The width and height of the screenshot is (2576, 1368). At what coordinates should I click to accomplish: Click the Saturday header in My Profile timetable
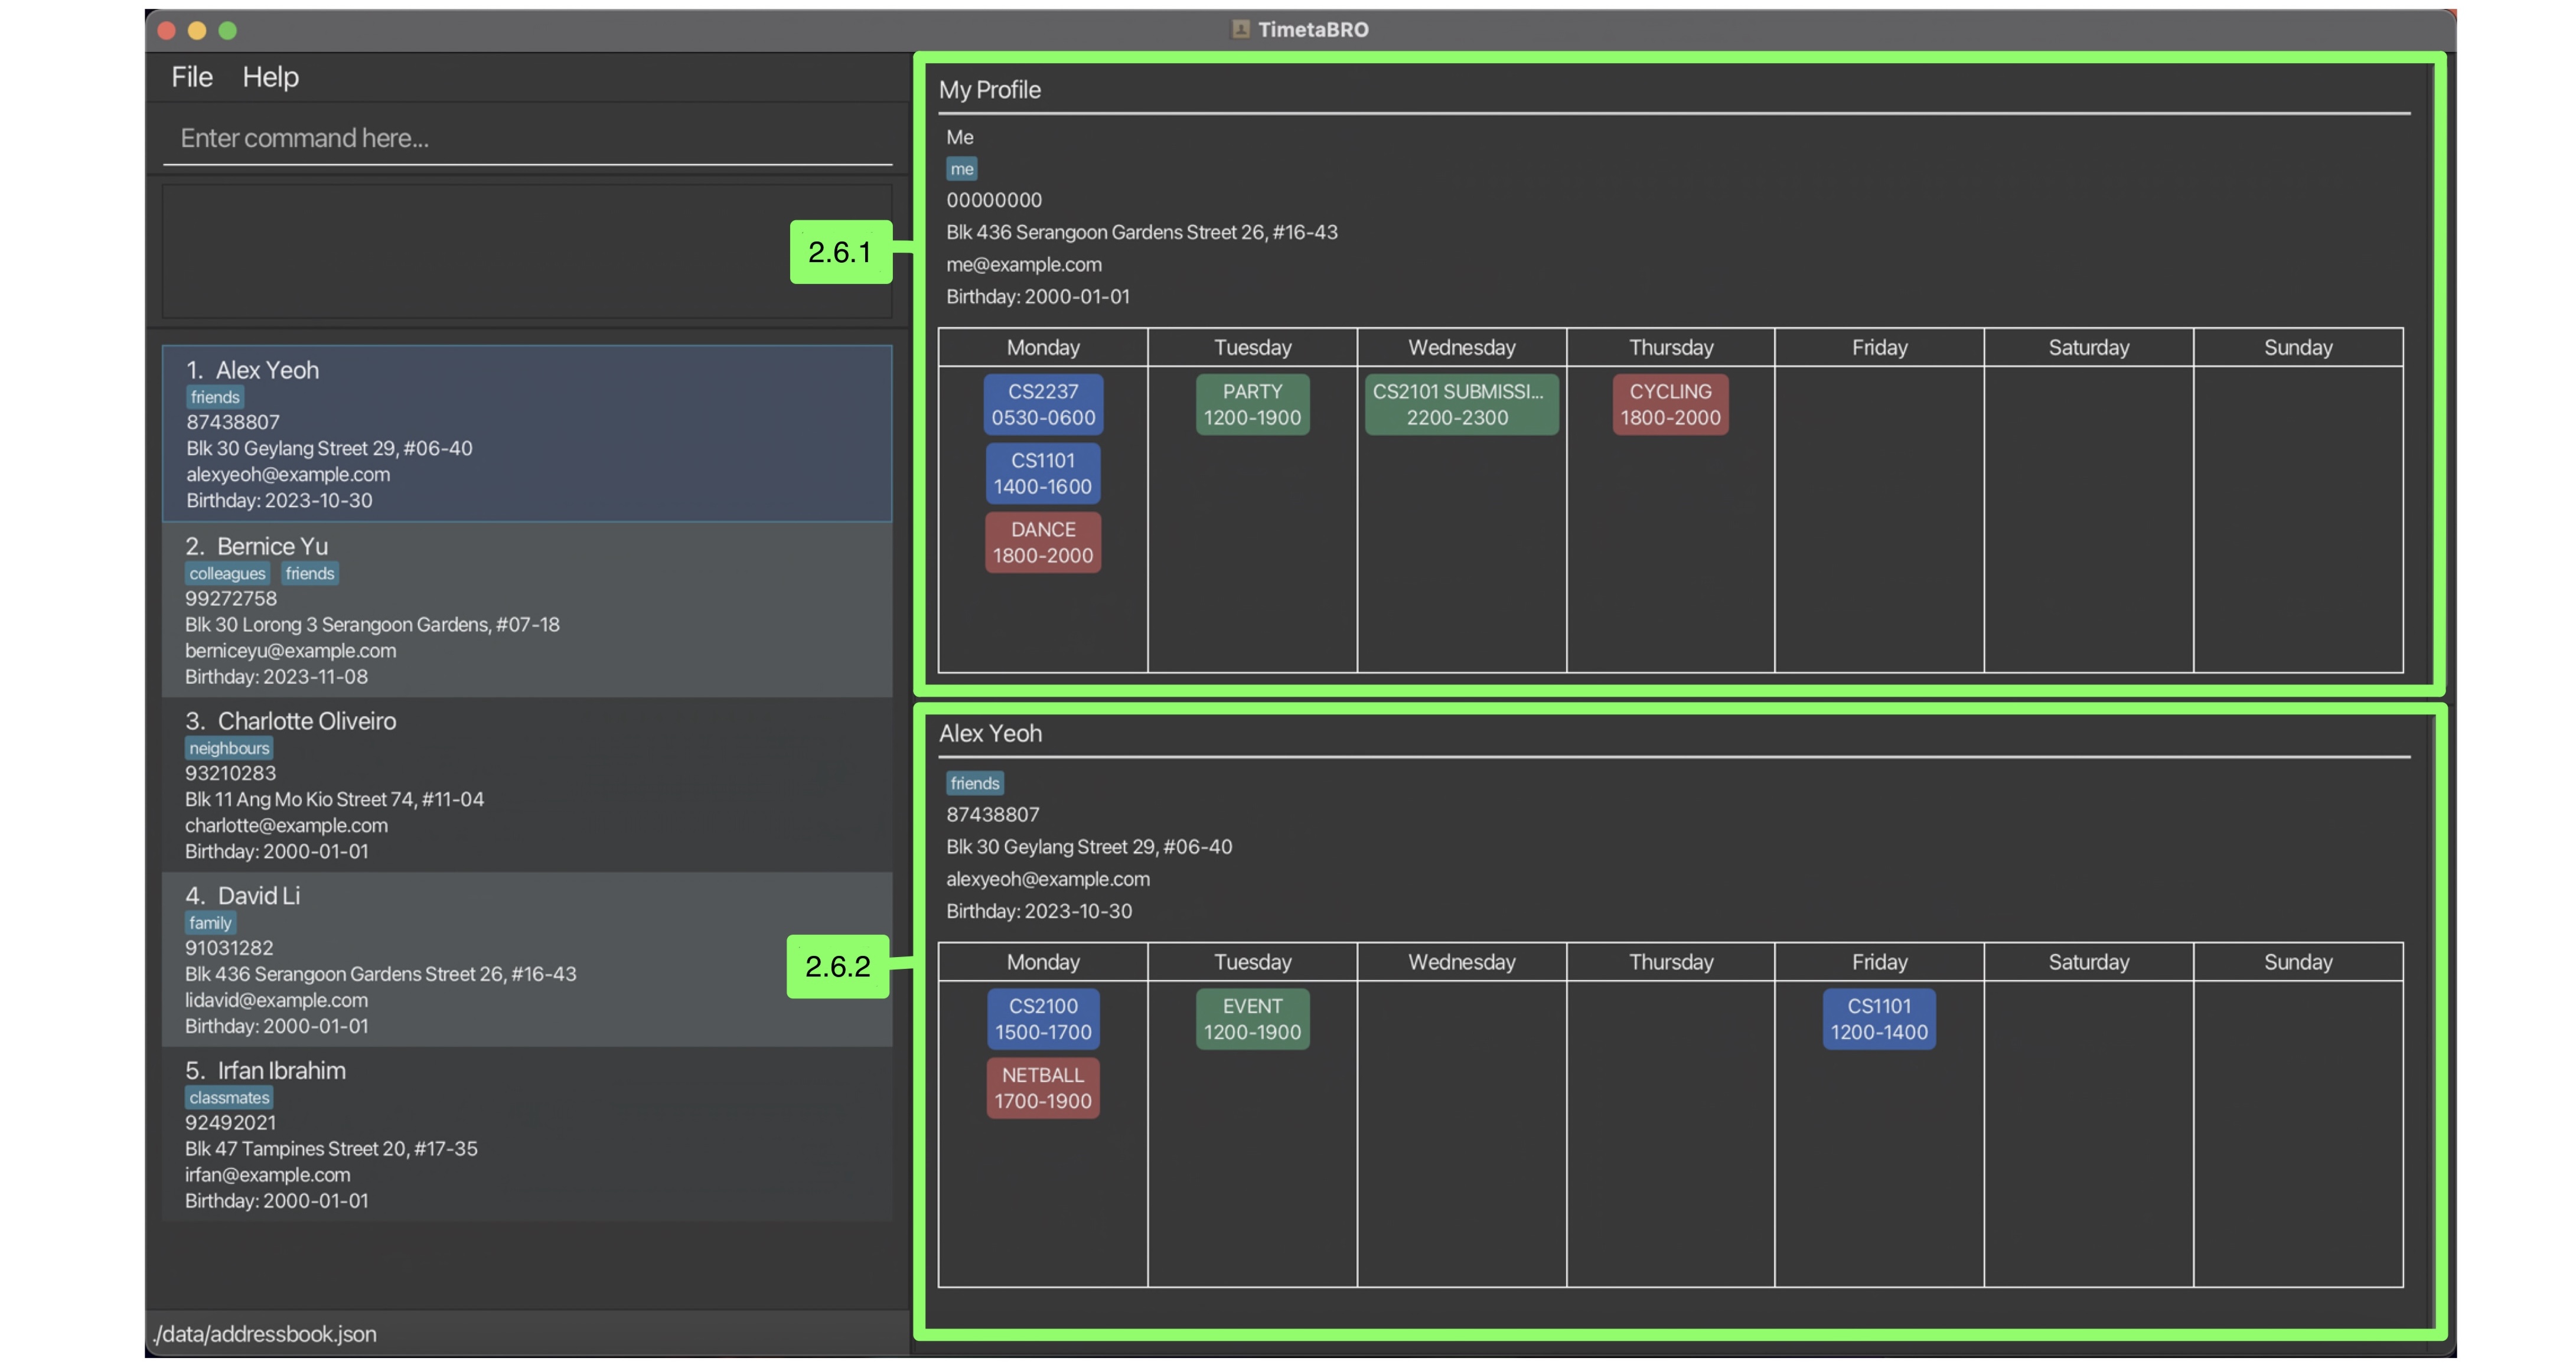pyautogui.click(x=2088, y=348)
